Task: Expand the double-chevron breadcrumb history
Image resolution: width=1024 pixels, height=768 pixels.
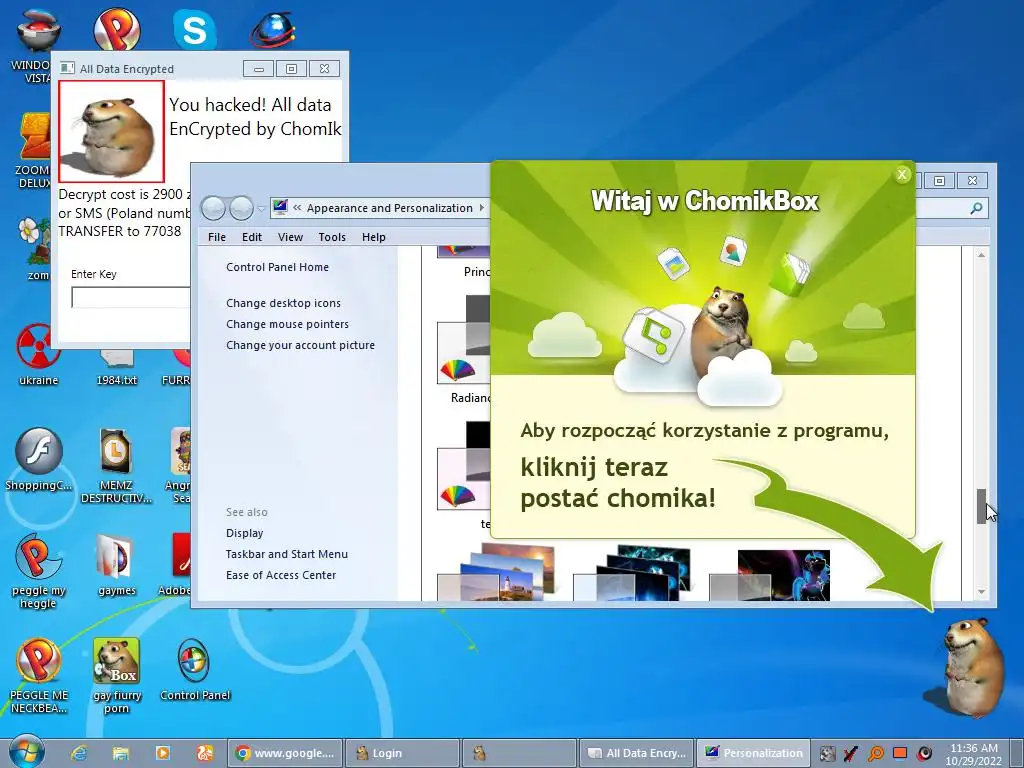Action: pos(297,208)
